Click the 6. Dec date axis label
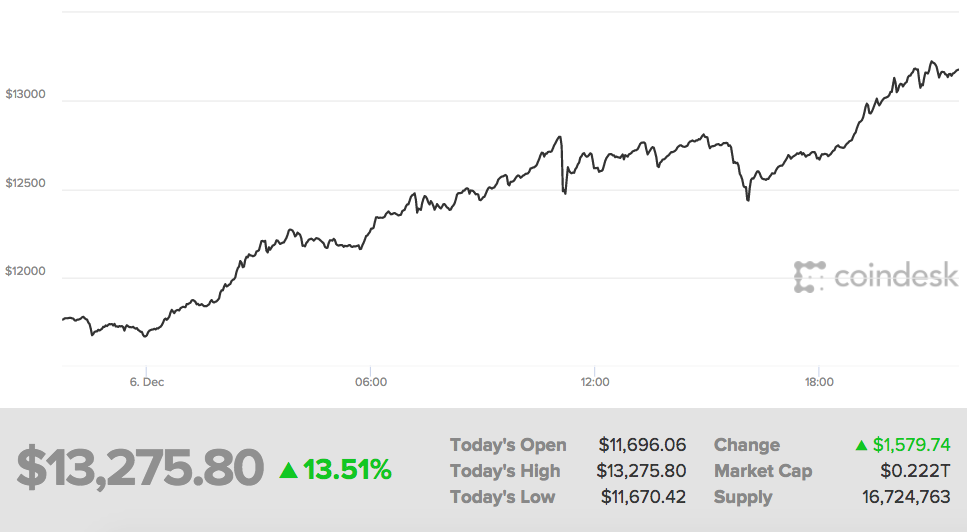Screen dimensions: 967x532 147,382
